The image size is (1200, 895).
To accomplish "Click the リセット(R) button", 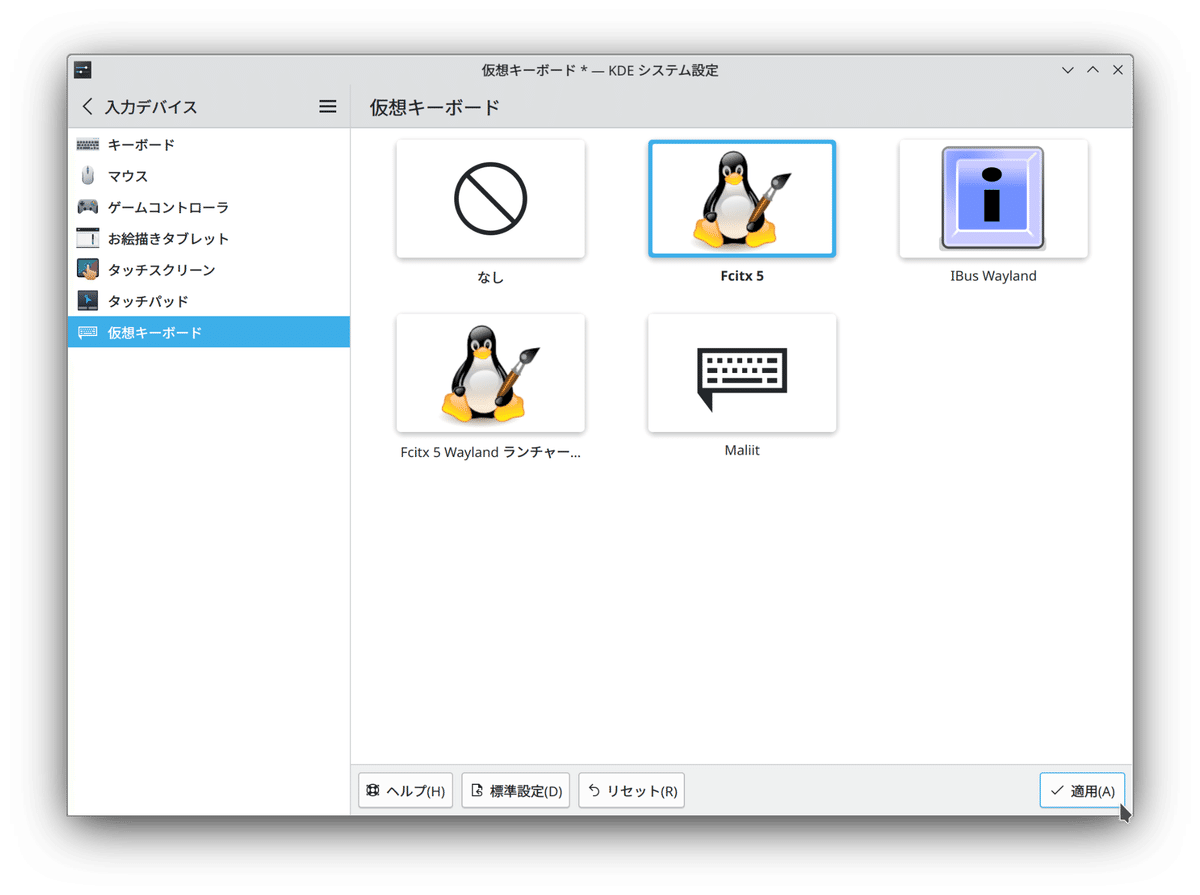I will point(632,790).
